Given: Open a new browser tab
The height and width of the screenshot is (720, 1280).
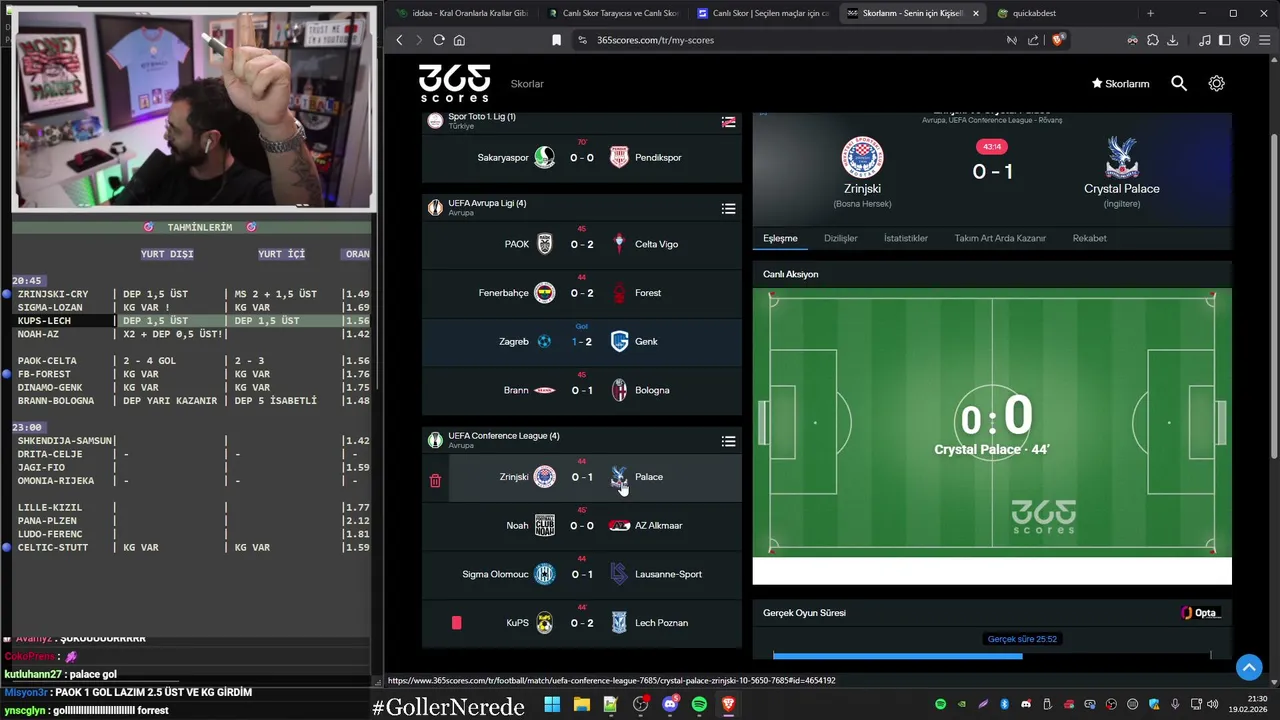Looking at the screenshot, I should click(1150, 13).
